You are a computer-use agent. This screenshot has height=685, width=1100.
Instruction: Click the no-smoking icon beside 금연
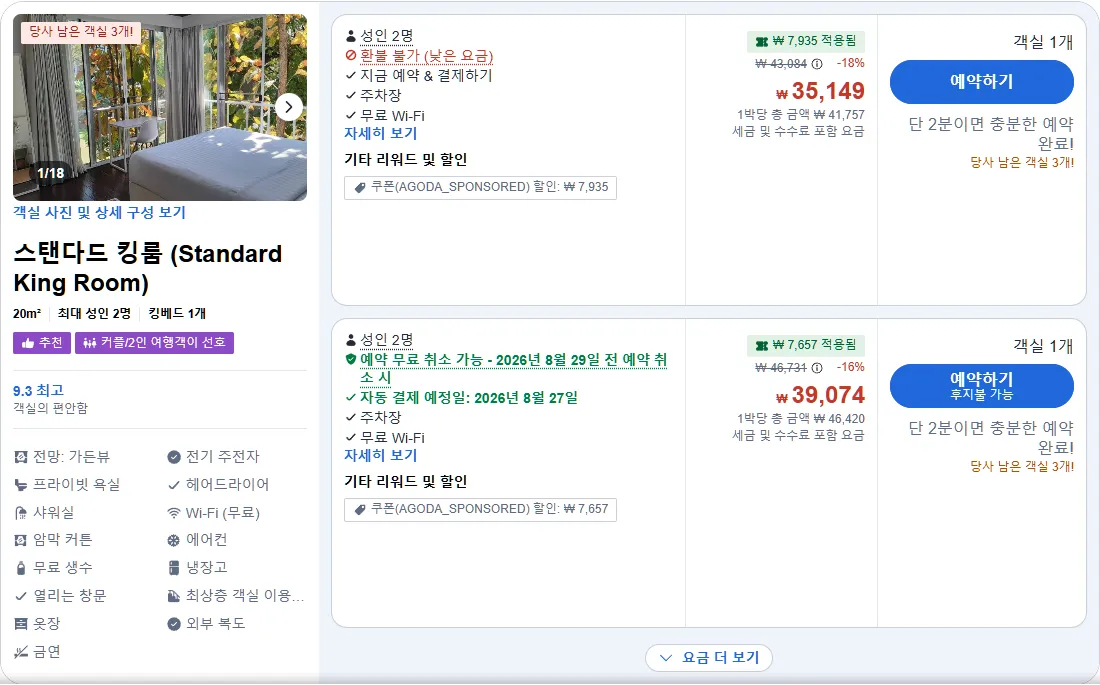[x=21, y=651]
